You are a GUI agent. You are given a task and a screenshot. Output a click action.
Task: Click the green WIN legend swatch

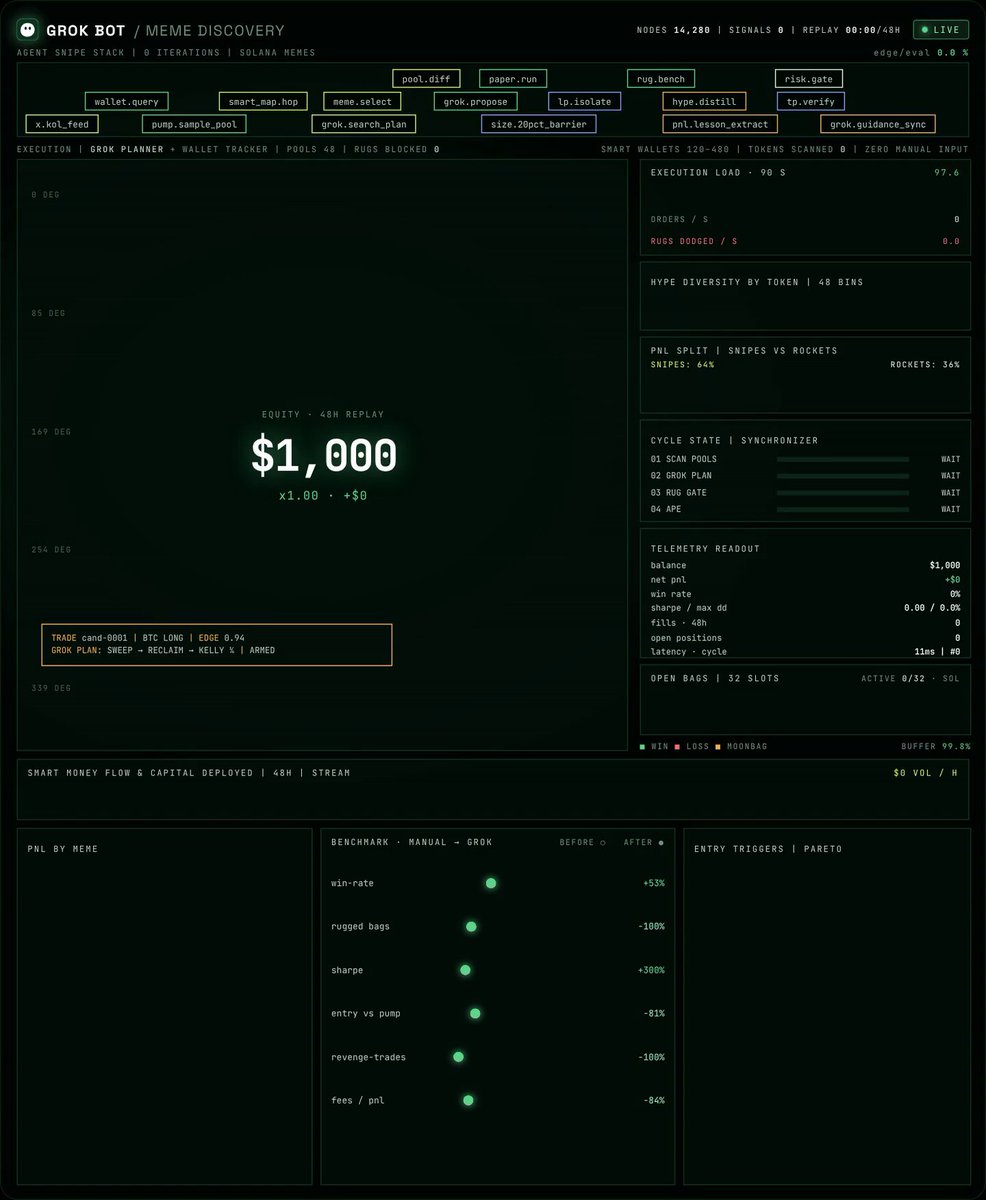coord(643,747)
